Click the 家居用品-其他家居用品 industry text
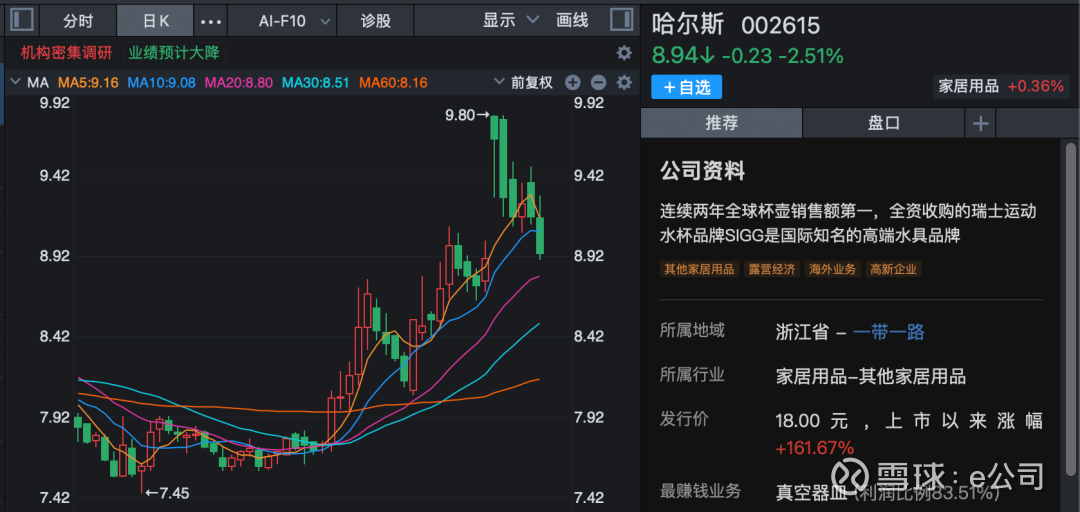1080x512 pixels. pyautogui.click(x=871, y=377)
